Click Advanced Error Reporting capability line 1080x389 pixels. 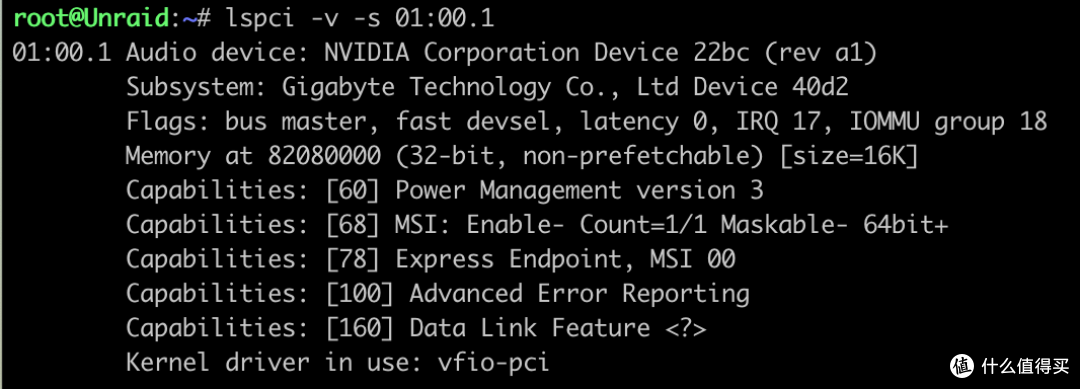pos(437,294)
